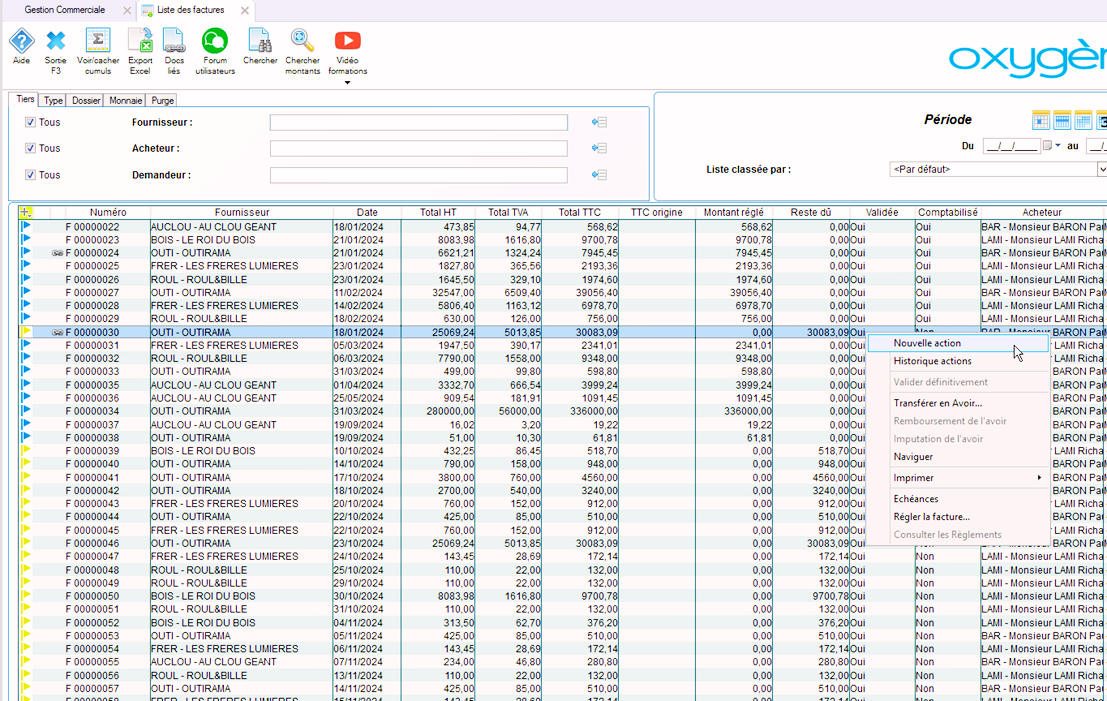Open the Du date picker dropdown arrow
The width and height of the screenshot is (1107, 701).
click(x=1058, y=146)
